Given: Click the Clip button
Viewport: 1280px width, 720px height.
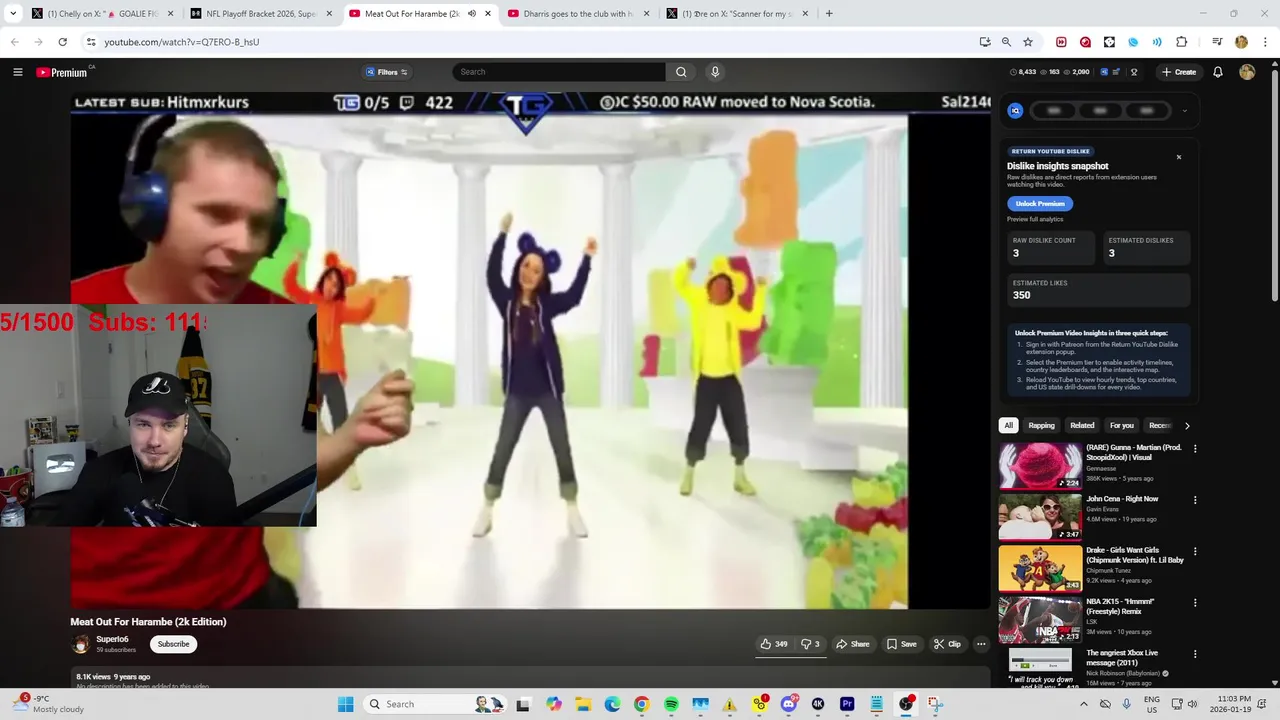Looking at the screenshot, I should tap(947, 644).
